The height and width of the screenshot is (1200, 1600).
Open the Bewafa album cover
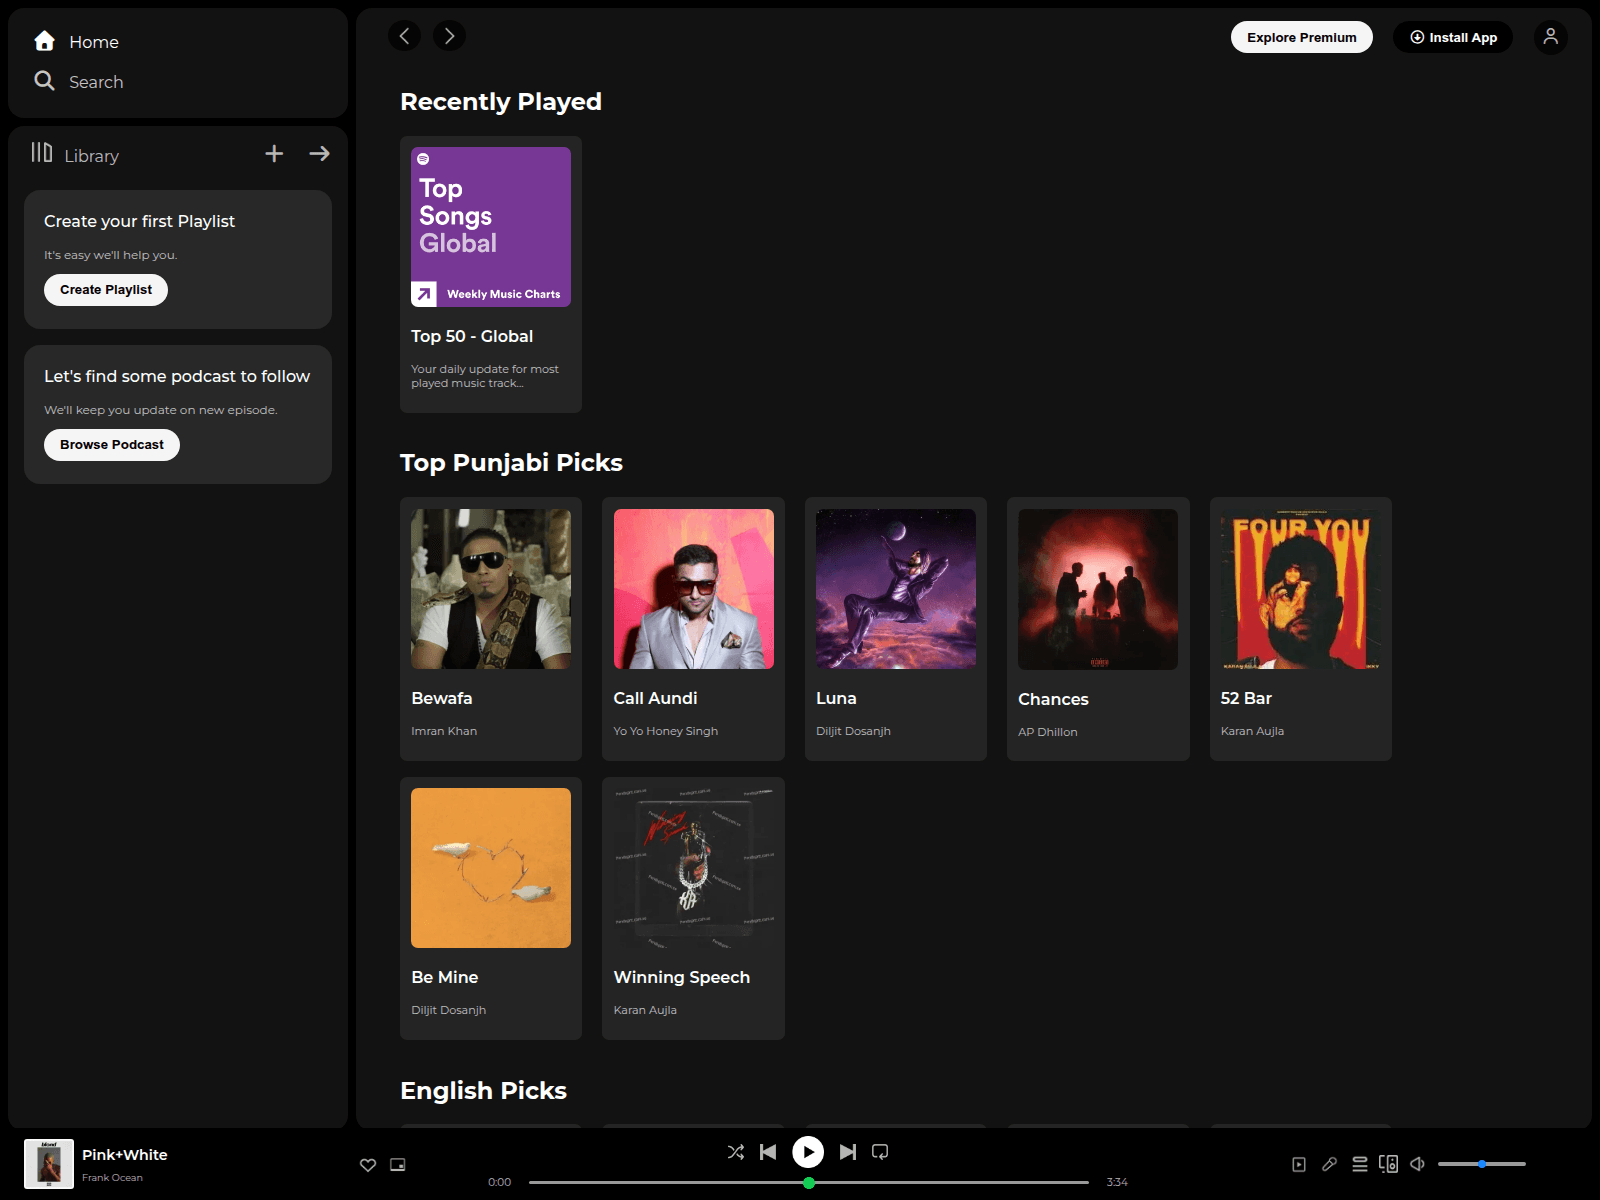coord(491,589)
